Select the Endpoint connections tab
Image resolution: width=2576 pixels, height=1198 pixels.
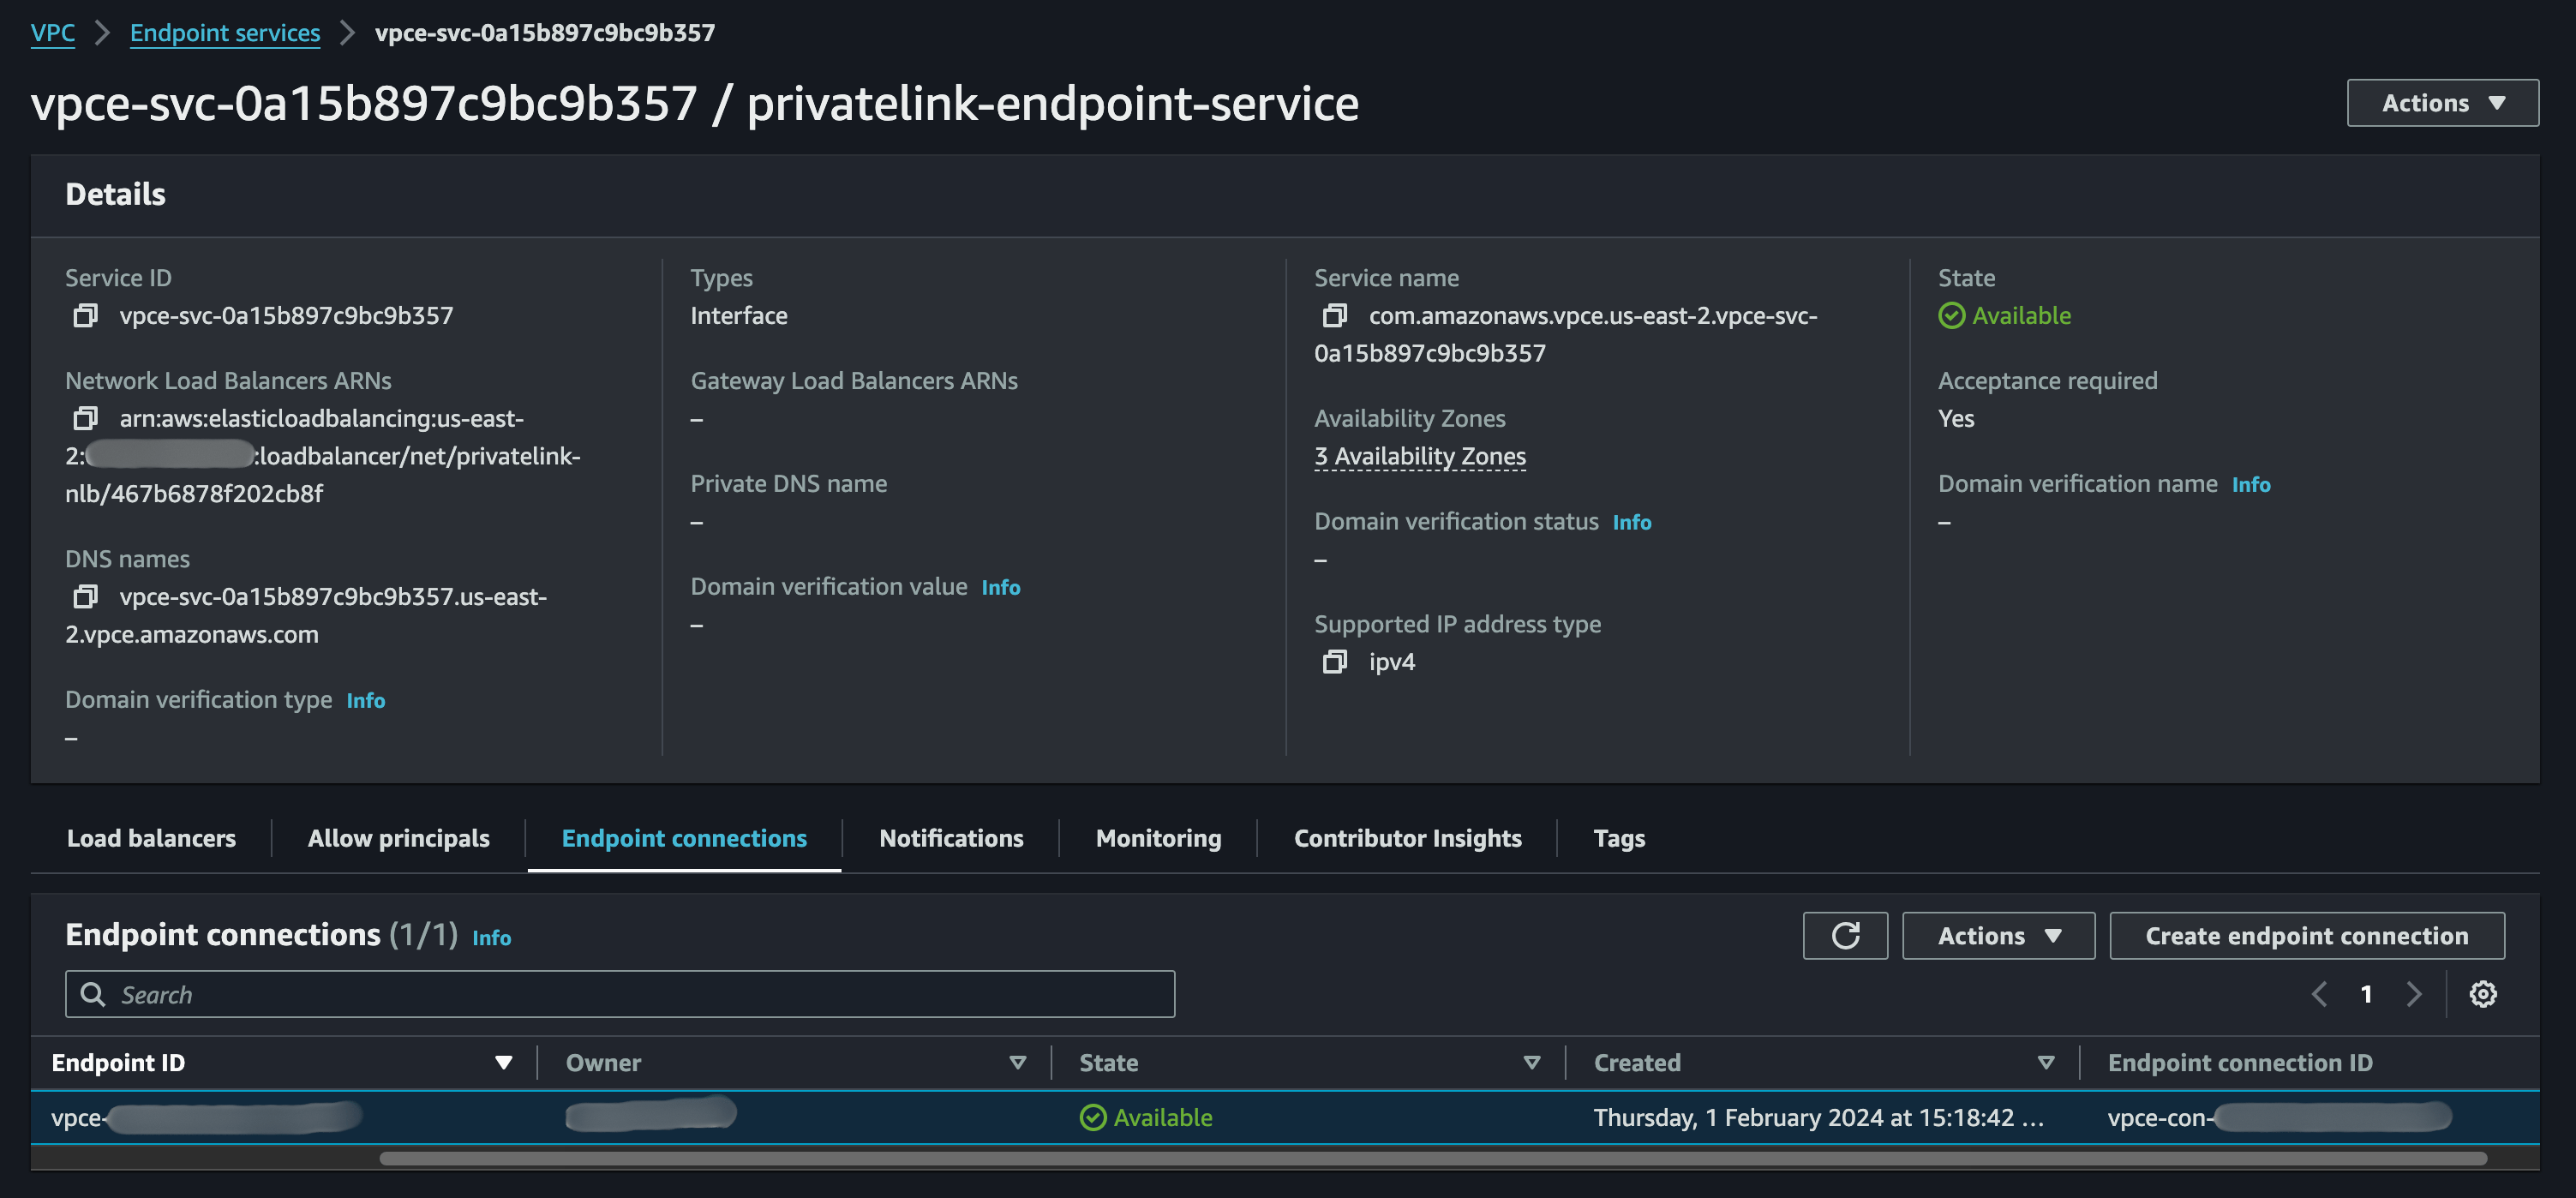(x=684, y=838)
